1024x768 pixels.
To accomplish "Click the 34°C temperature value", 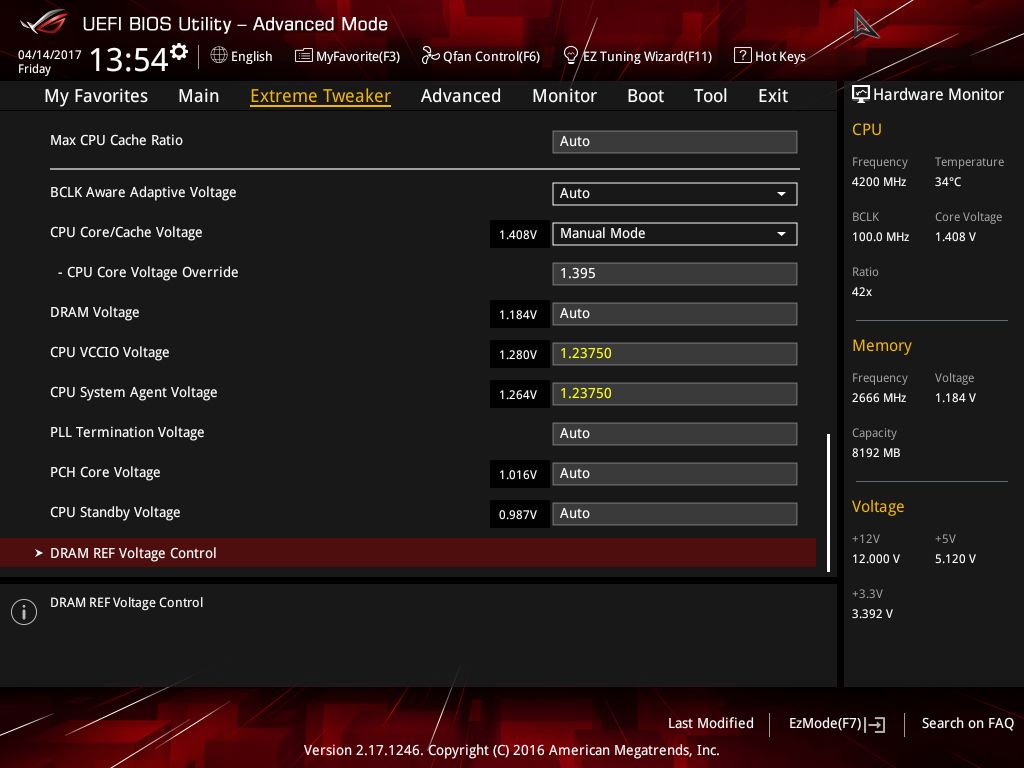I will pyautogui.click(x=948, y=182).
